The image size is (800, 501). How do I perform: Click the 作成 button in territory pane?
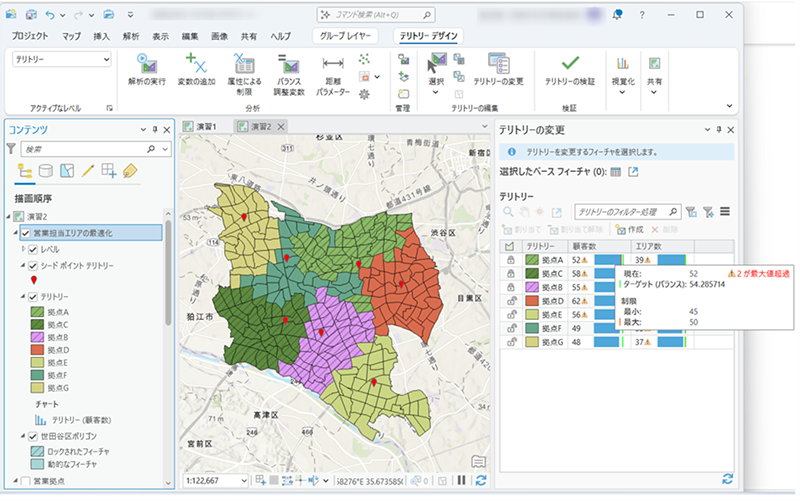(630, 229)
